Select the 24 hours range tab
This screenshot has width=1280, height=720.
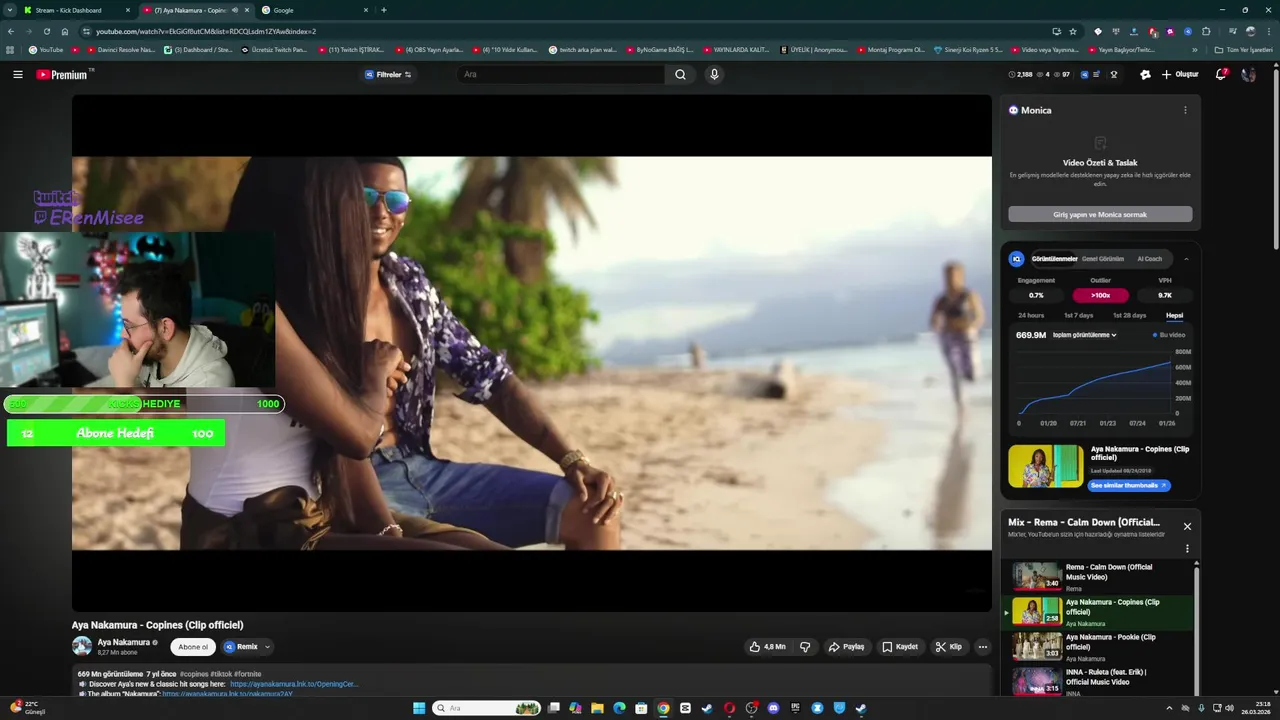point(1031,315)
